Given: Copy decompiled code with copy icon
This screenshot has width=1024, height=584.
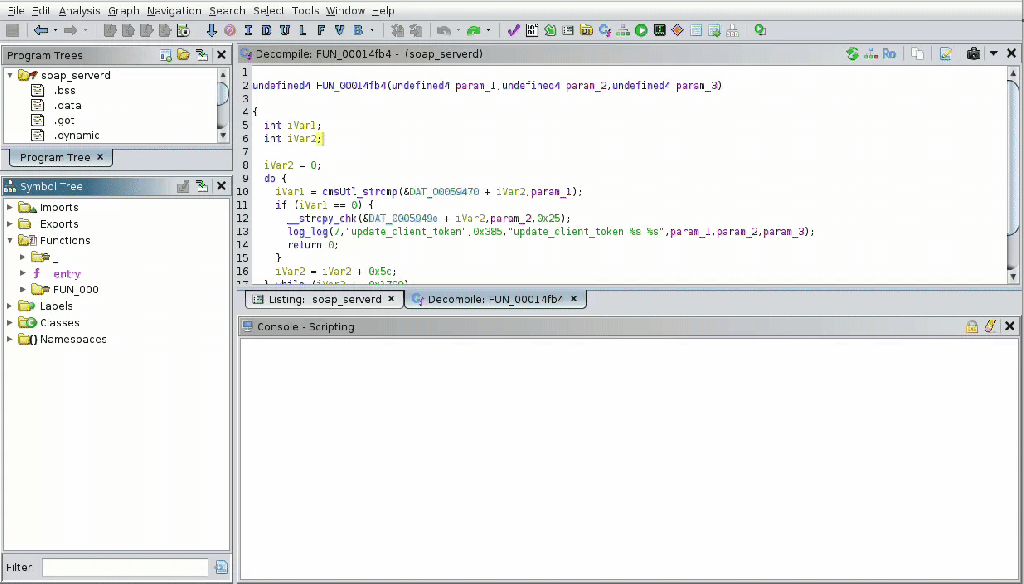Looking at the screenshot, I should 918,54.
